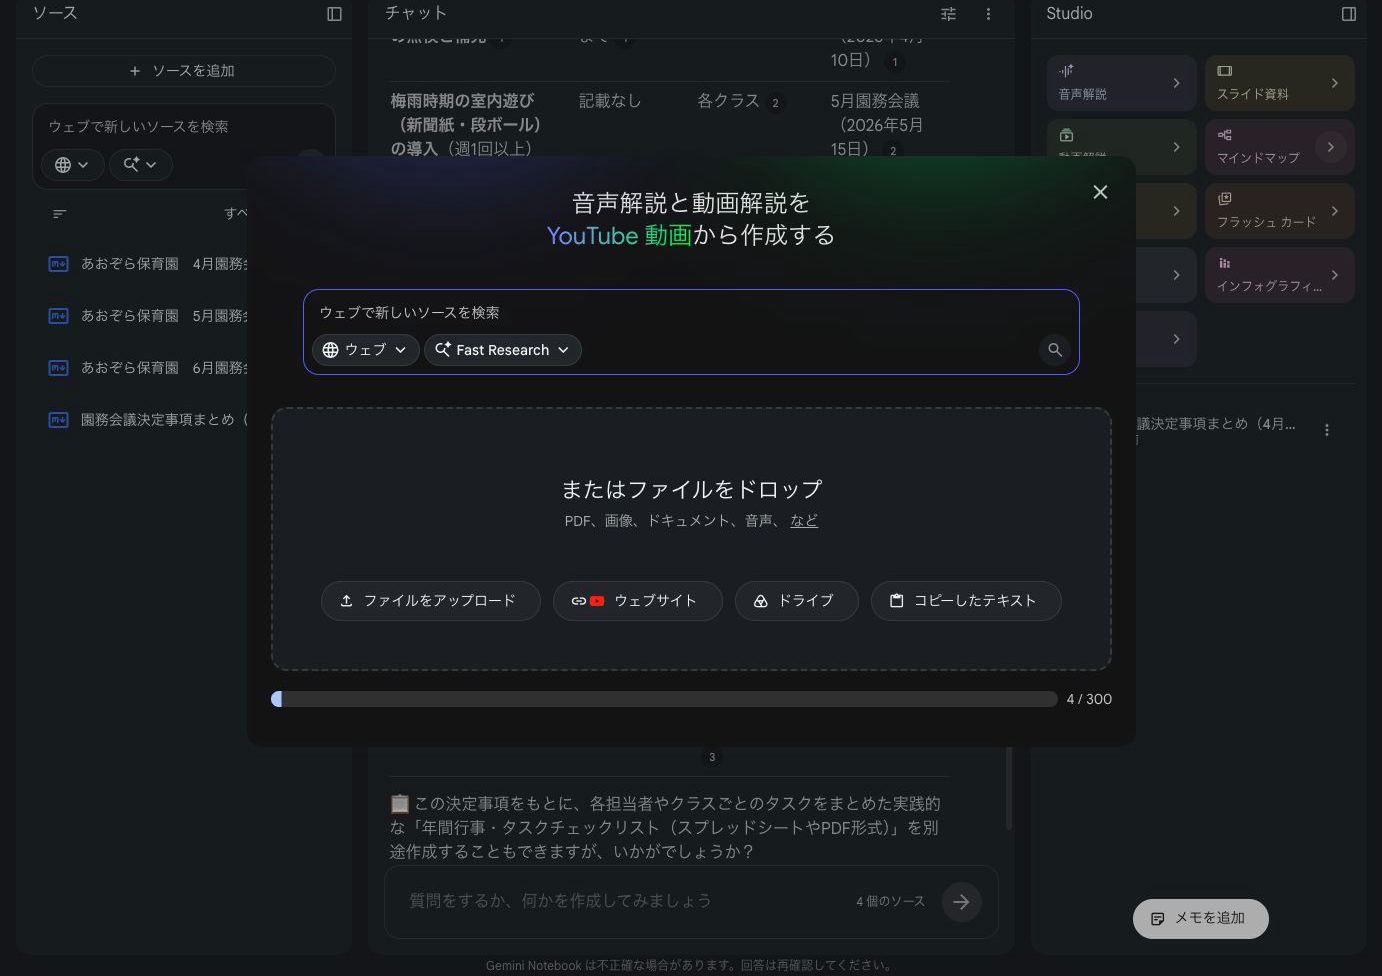Choose コピーしたテキスト option

[966, 601]
